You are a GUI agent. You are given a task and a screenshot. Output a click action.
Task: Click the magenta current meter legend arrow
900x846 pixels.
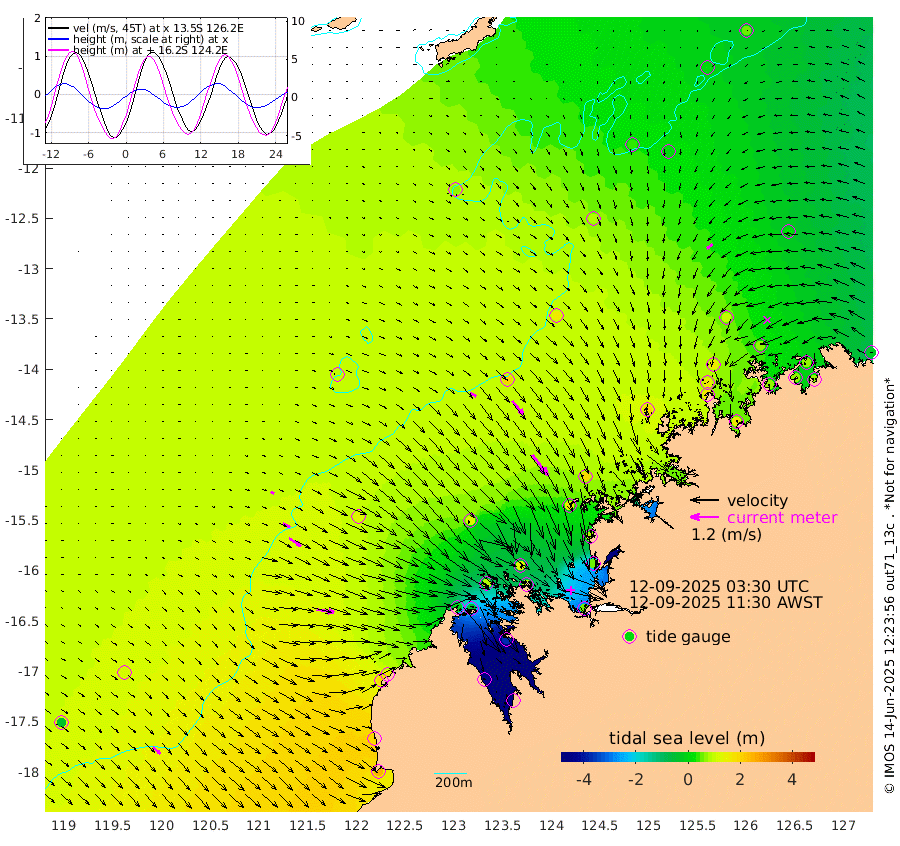[704, 517]
